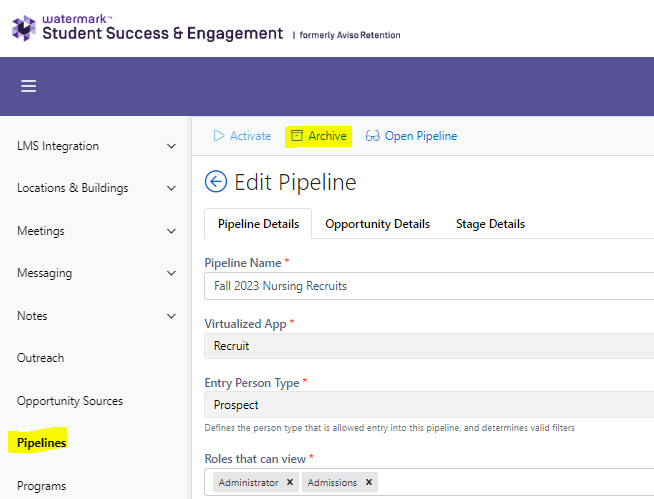Click the Edit Pipeline heading

tap(295, 182)
